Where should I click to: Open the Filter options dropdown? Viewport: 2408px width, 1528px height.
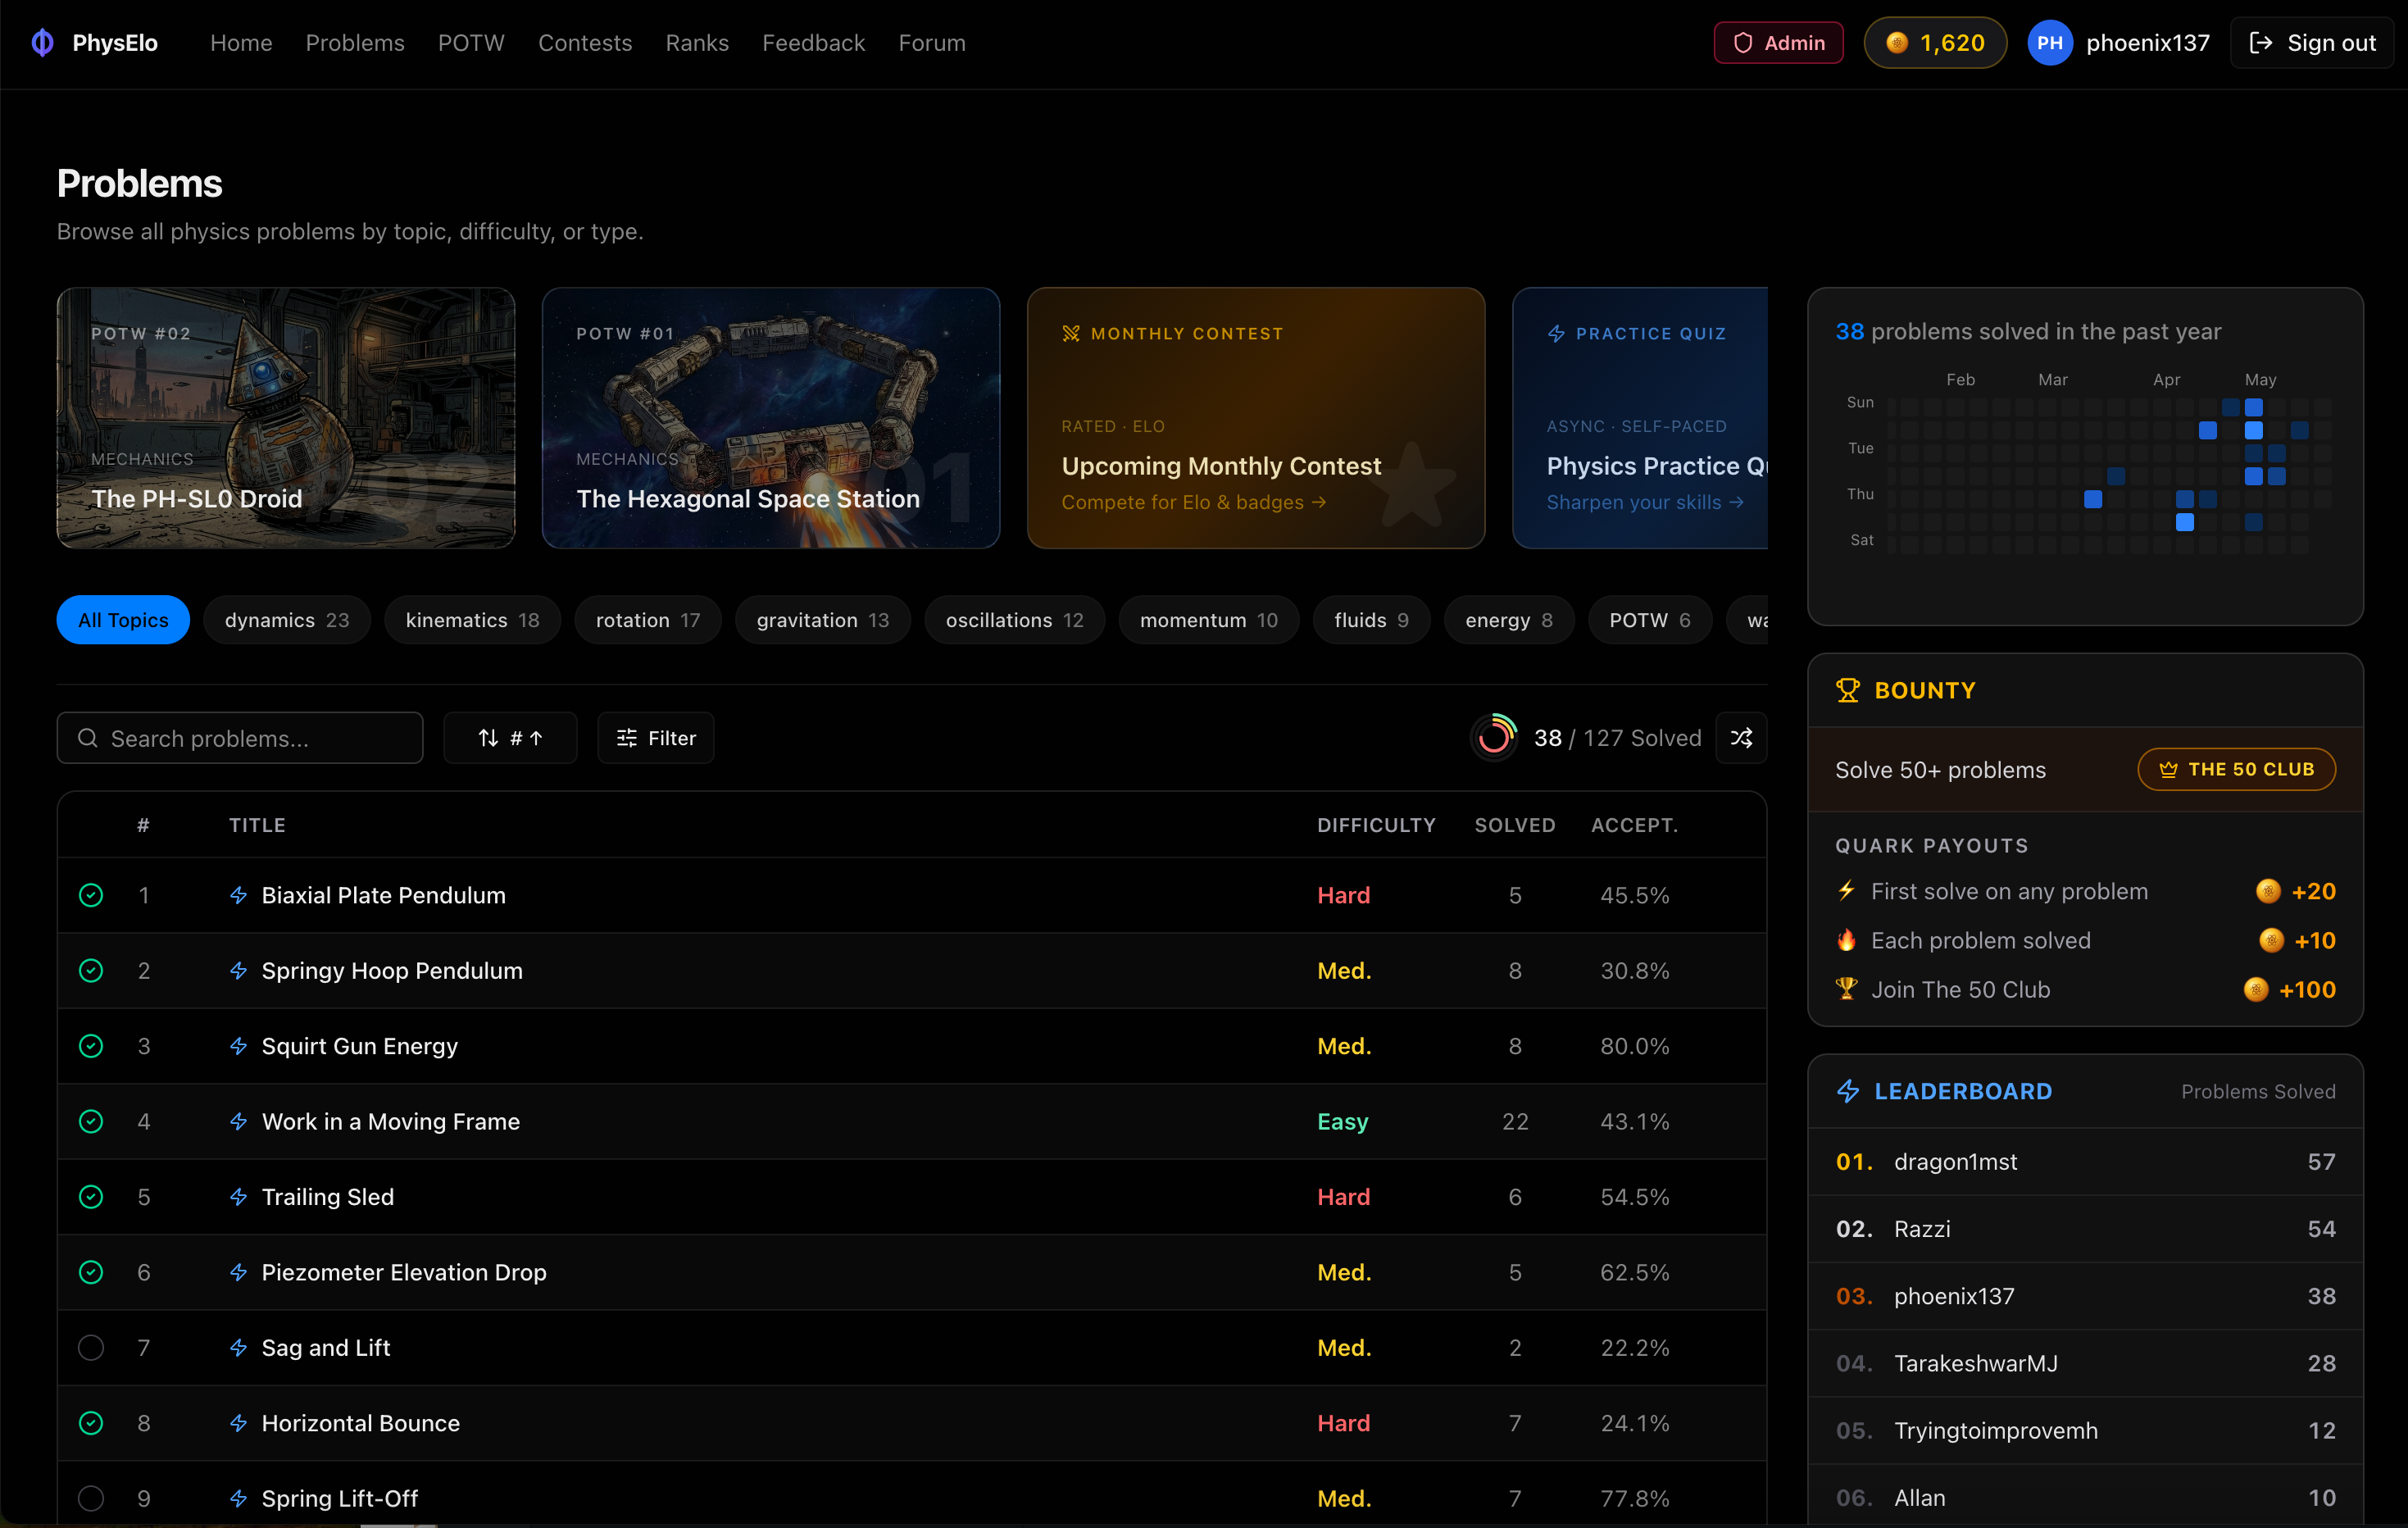655,738
